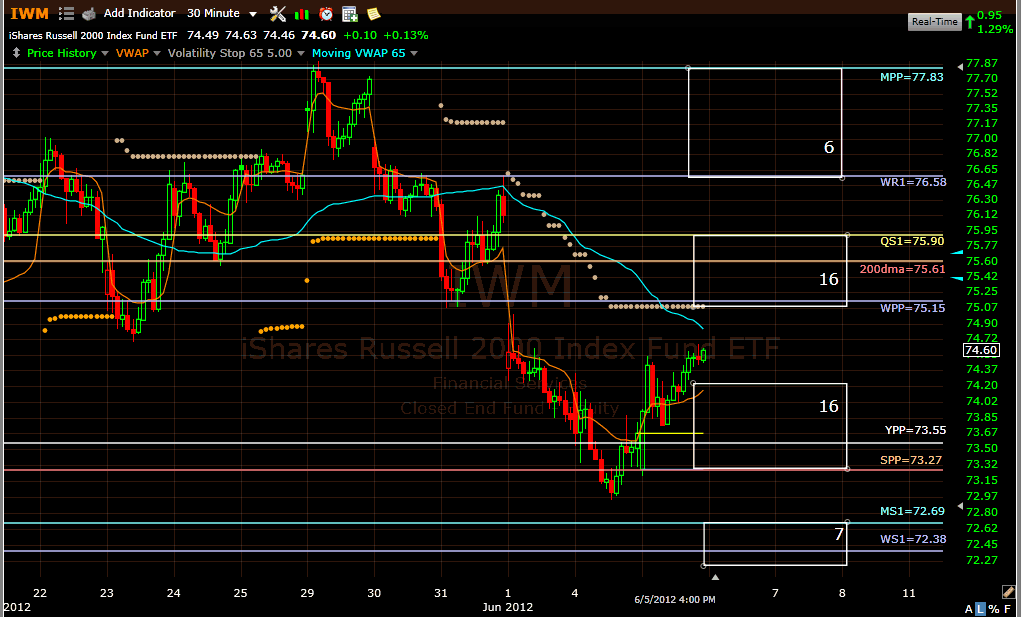Viewport: 1022px width, 617px height.
Task: Click the MPP=77.83 pivot label
Action: pyautogui.click(x=911, y=77)
